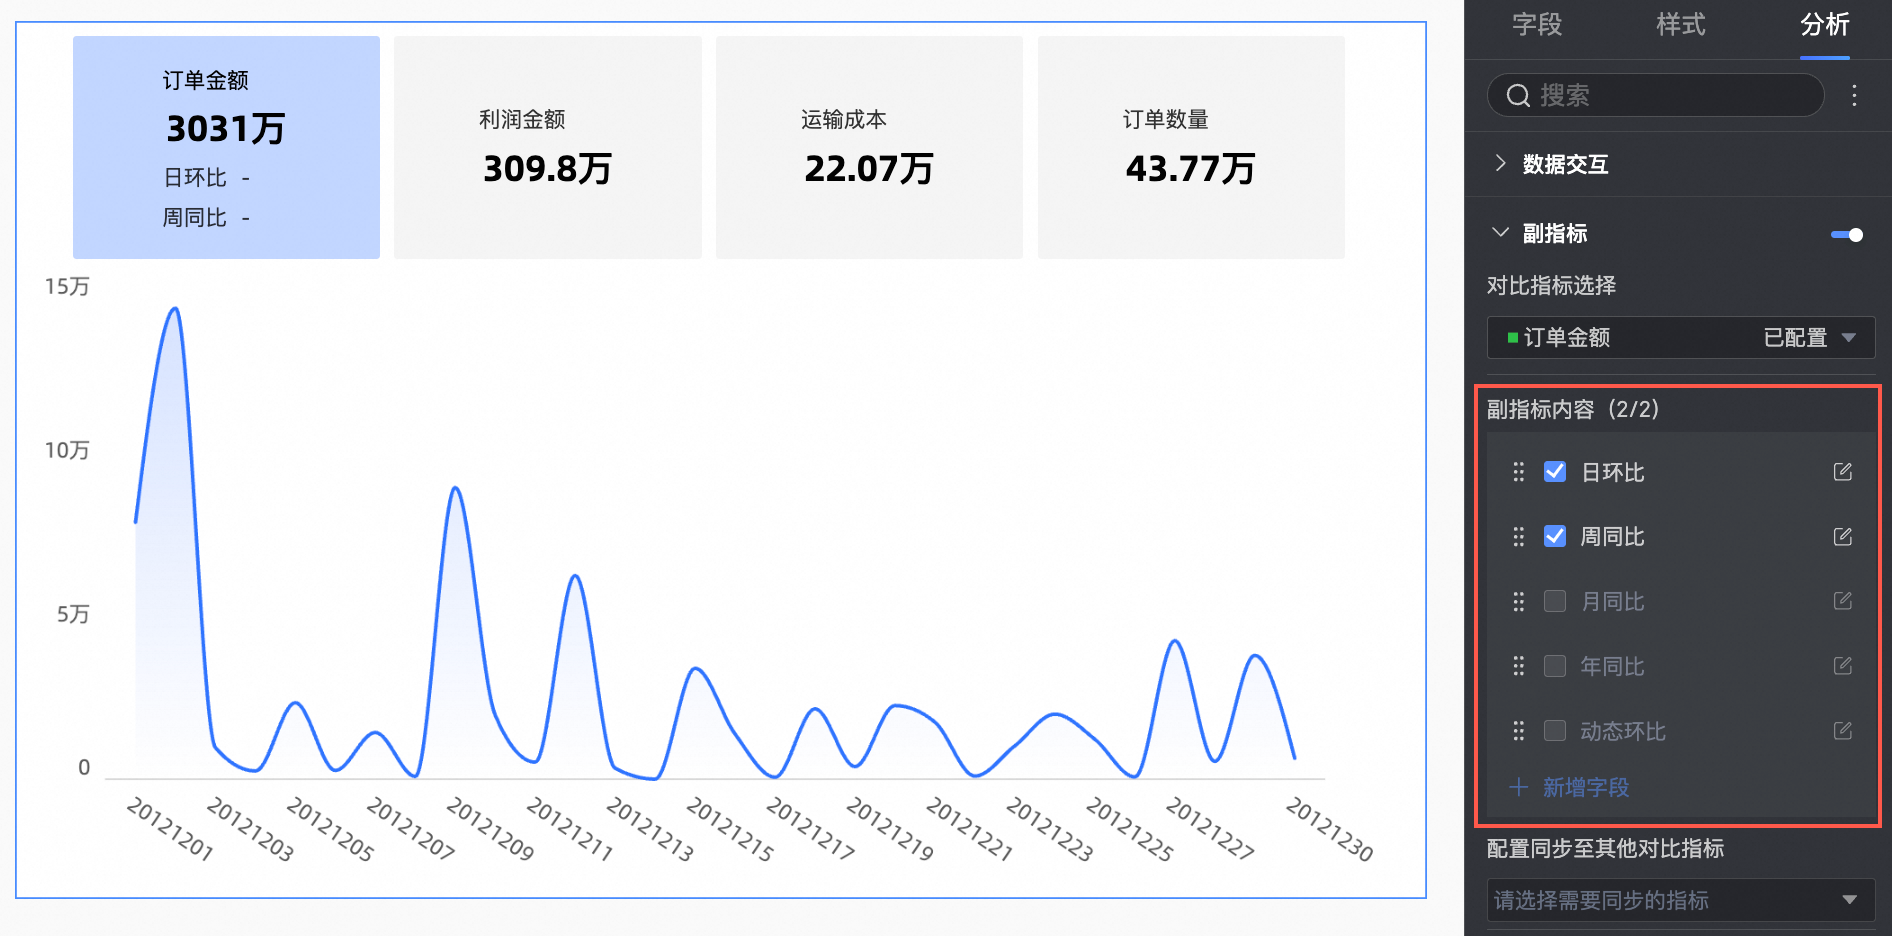Uncheck the 日环比 checkbox
The image size is (1892, 936).
click(1555, 472)
